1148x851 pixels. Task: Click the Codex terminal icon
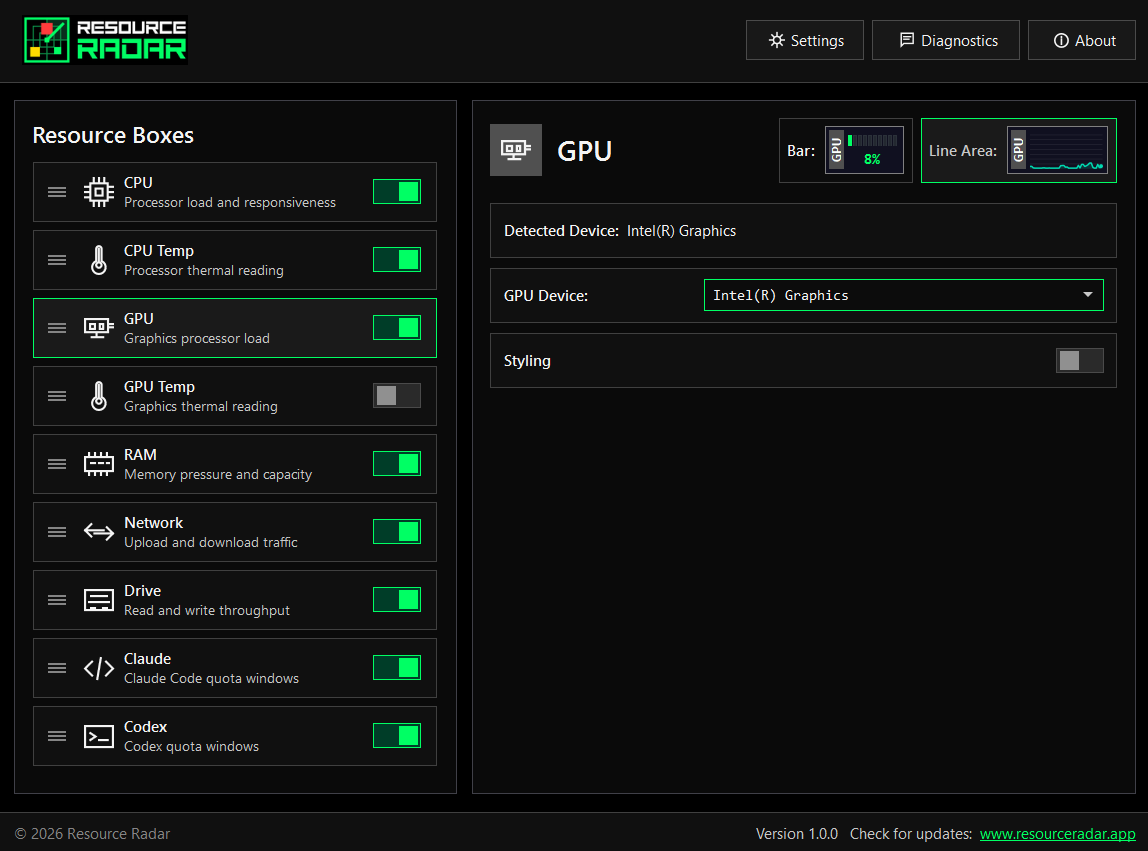click(99, 736)
